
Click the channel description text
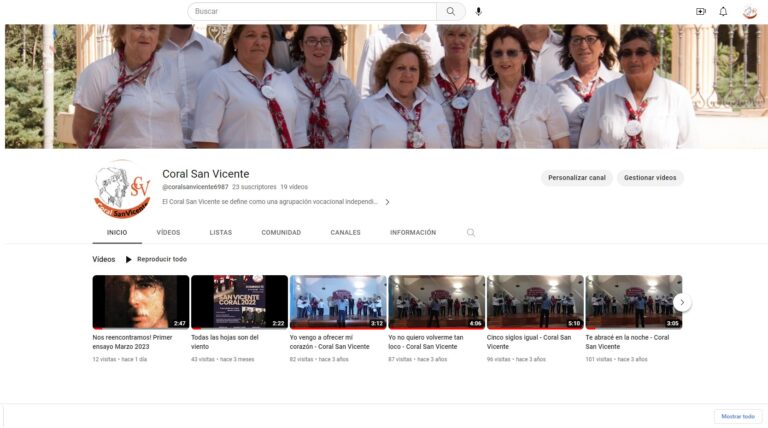[270, 202]
